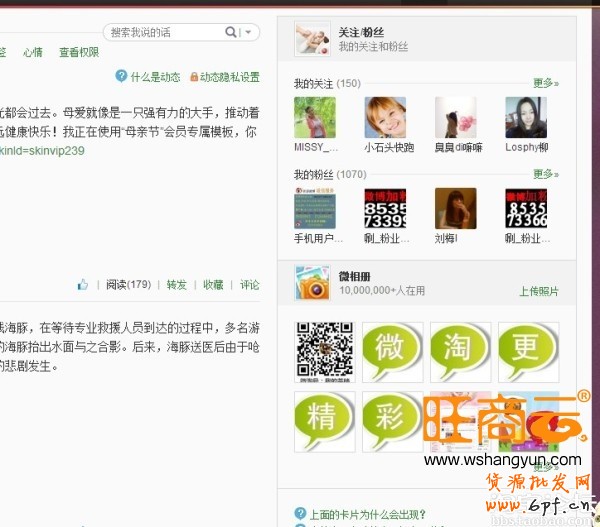This screenshot has height=527, width=600.
Task: Click the QR code image
Action: (323, 350)
